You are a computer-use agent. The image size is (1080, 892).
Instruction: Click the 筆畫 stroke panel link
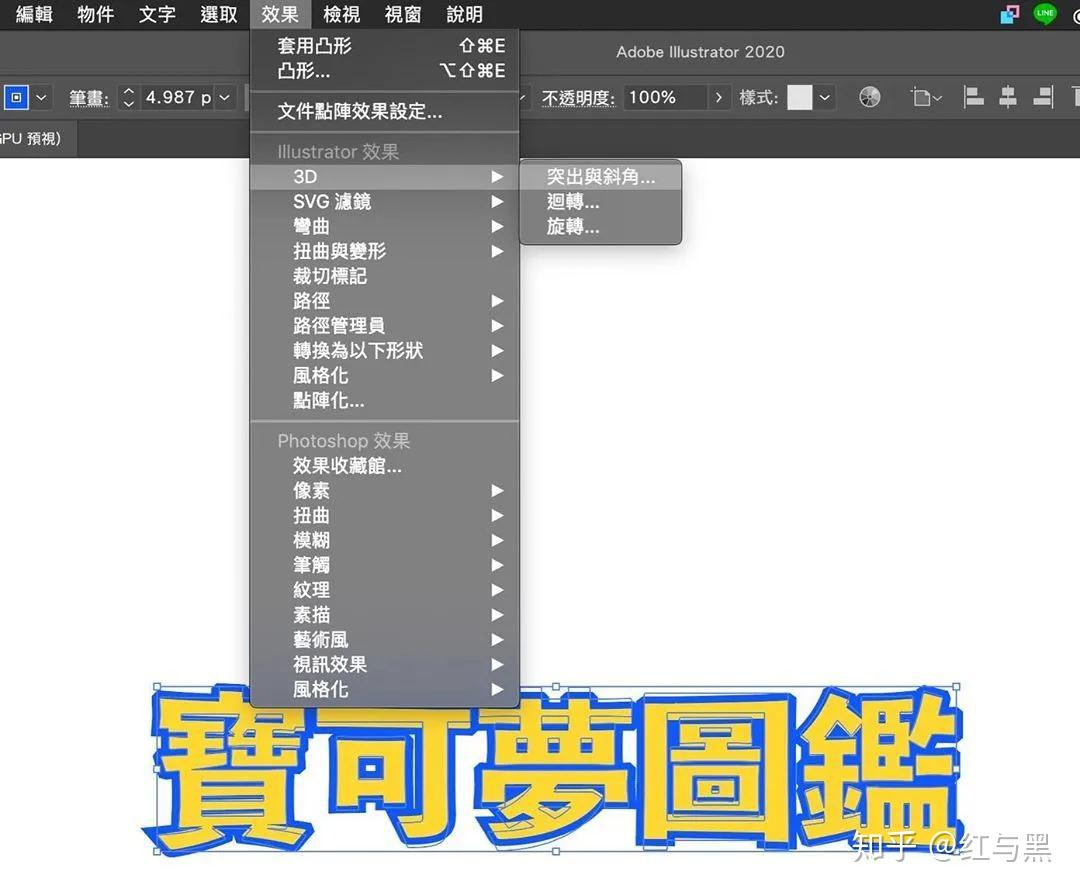(x=89, y=98)
